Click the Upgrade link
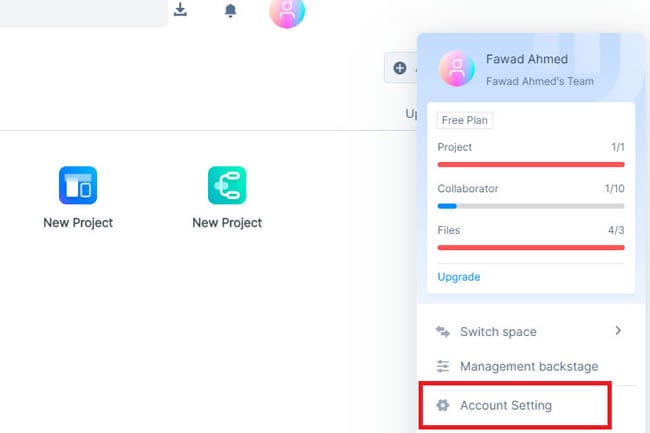 (x=459, y=276)
